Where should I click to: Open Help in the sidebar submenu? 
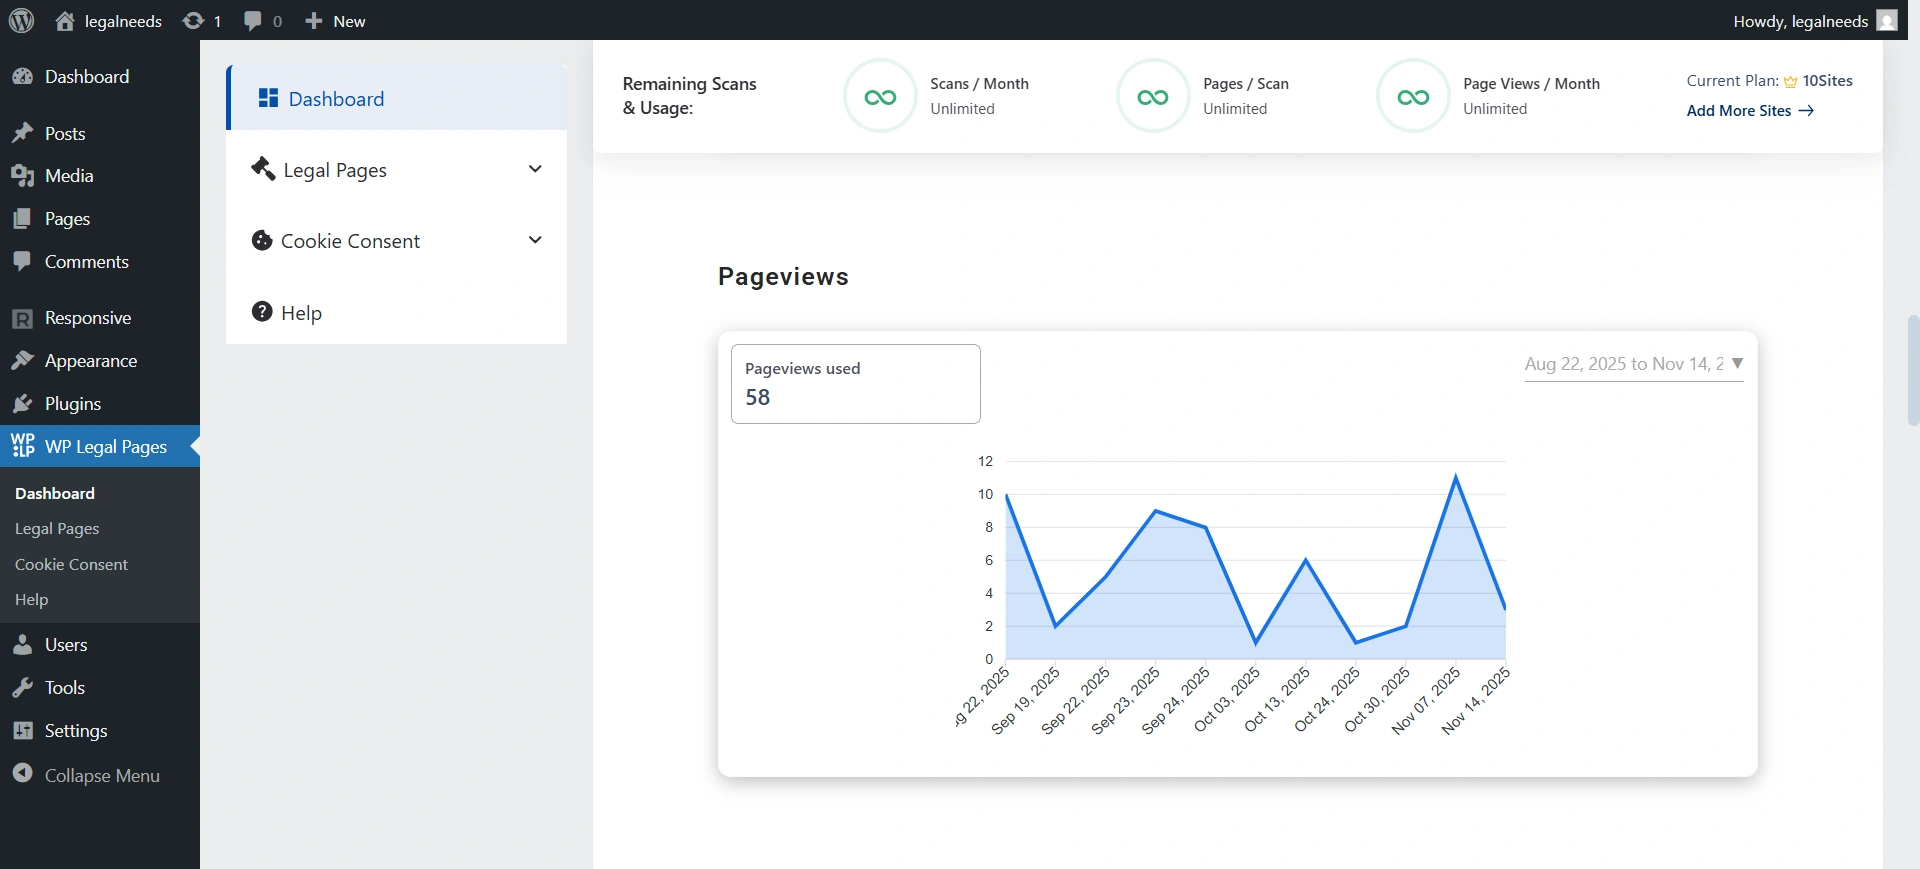coord(31,600)
